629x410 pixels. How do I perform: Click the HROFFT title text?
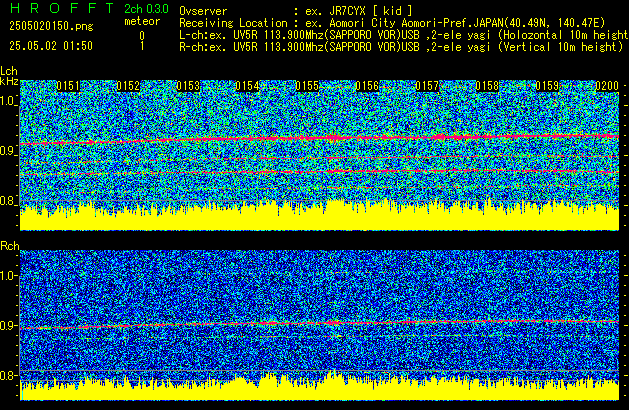(x=62, y=8)
